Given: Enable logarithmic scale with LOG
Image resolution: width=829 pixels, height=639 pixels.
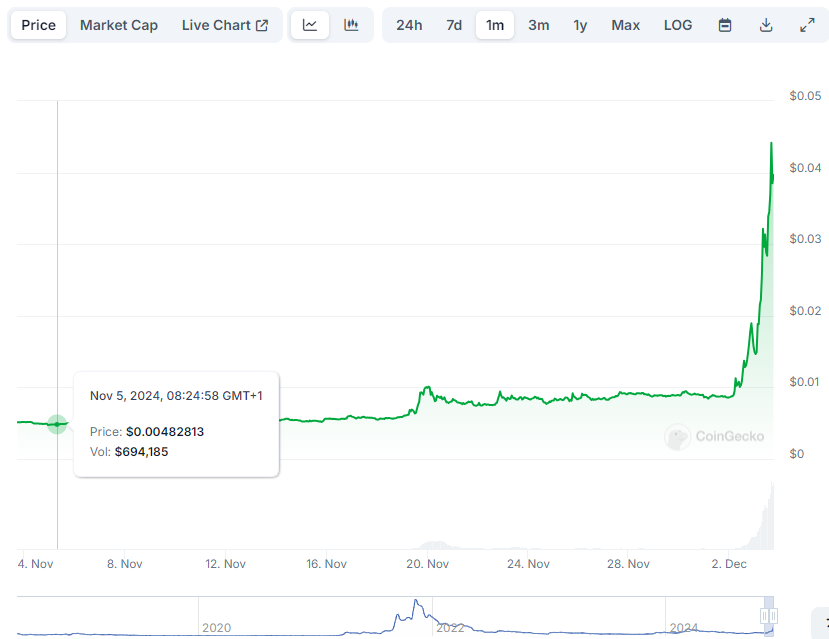Looking at the screenshot, I should click(677, 25).
